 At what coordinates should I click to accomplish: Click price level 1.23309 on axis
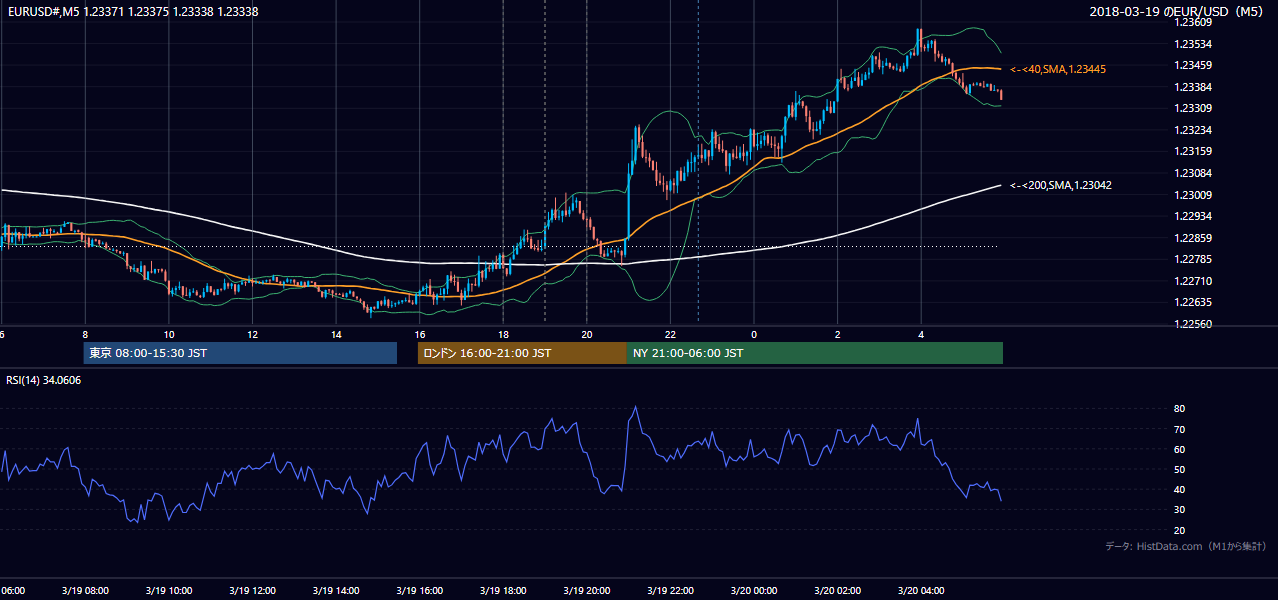click(1193, 108)
